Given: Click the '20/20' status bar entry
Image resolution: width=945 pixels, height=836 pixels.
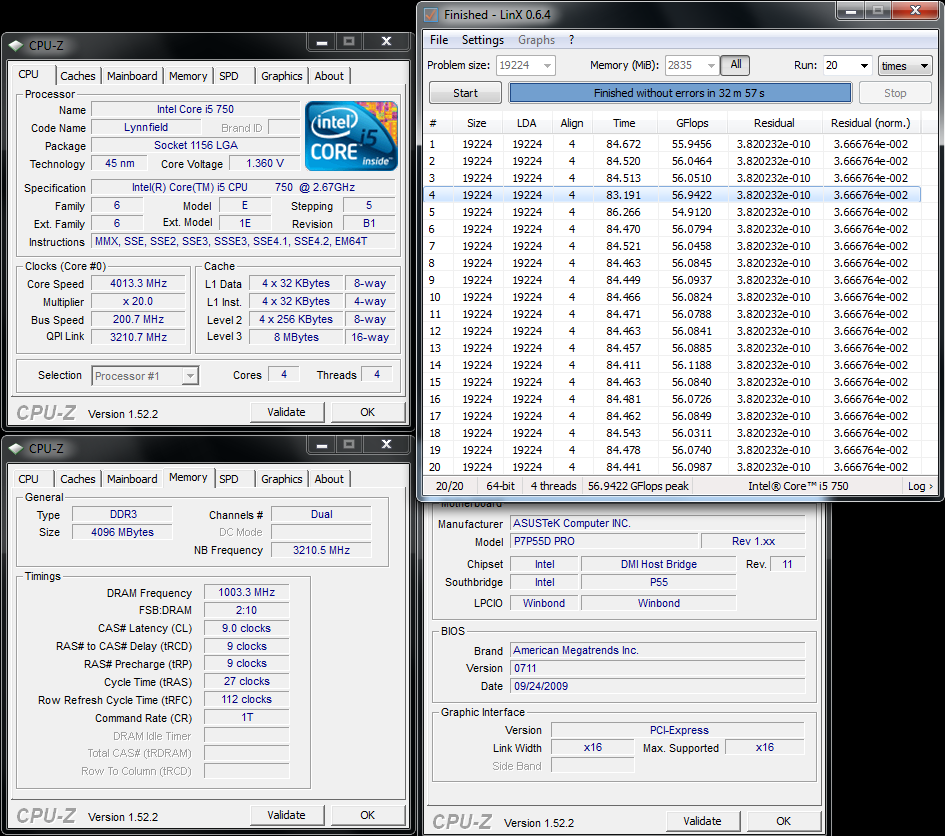Looking at the screenshot, I should coord(450,486).
